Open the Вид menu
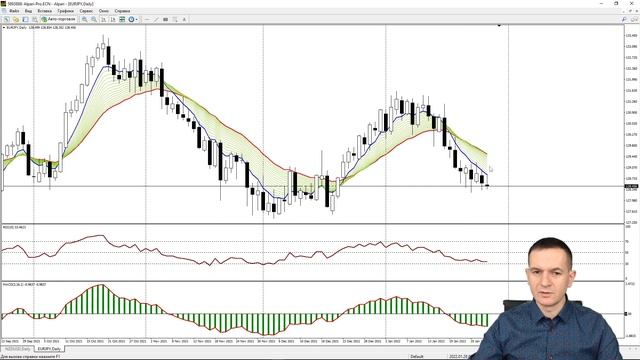This screenshot has width=640, height=360. (x=28, y=11)
